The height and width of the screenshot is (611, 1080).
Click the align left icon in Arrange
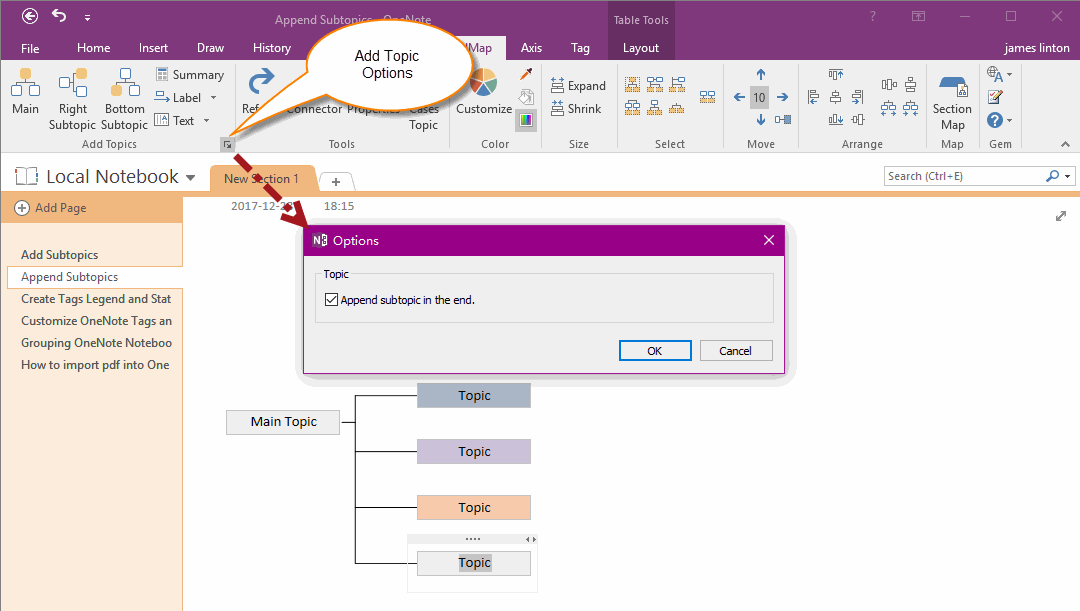click(x=813, y=97)
